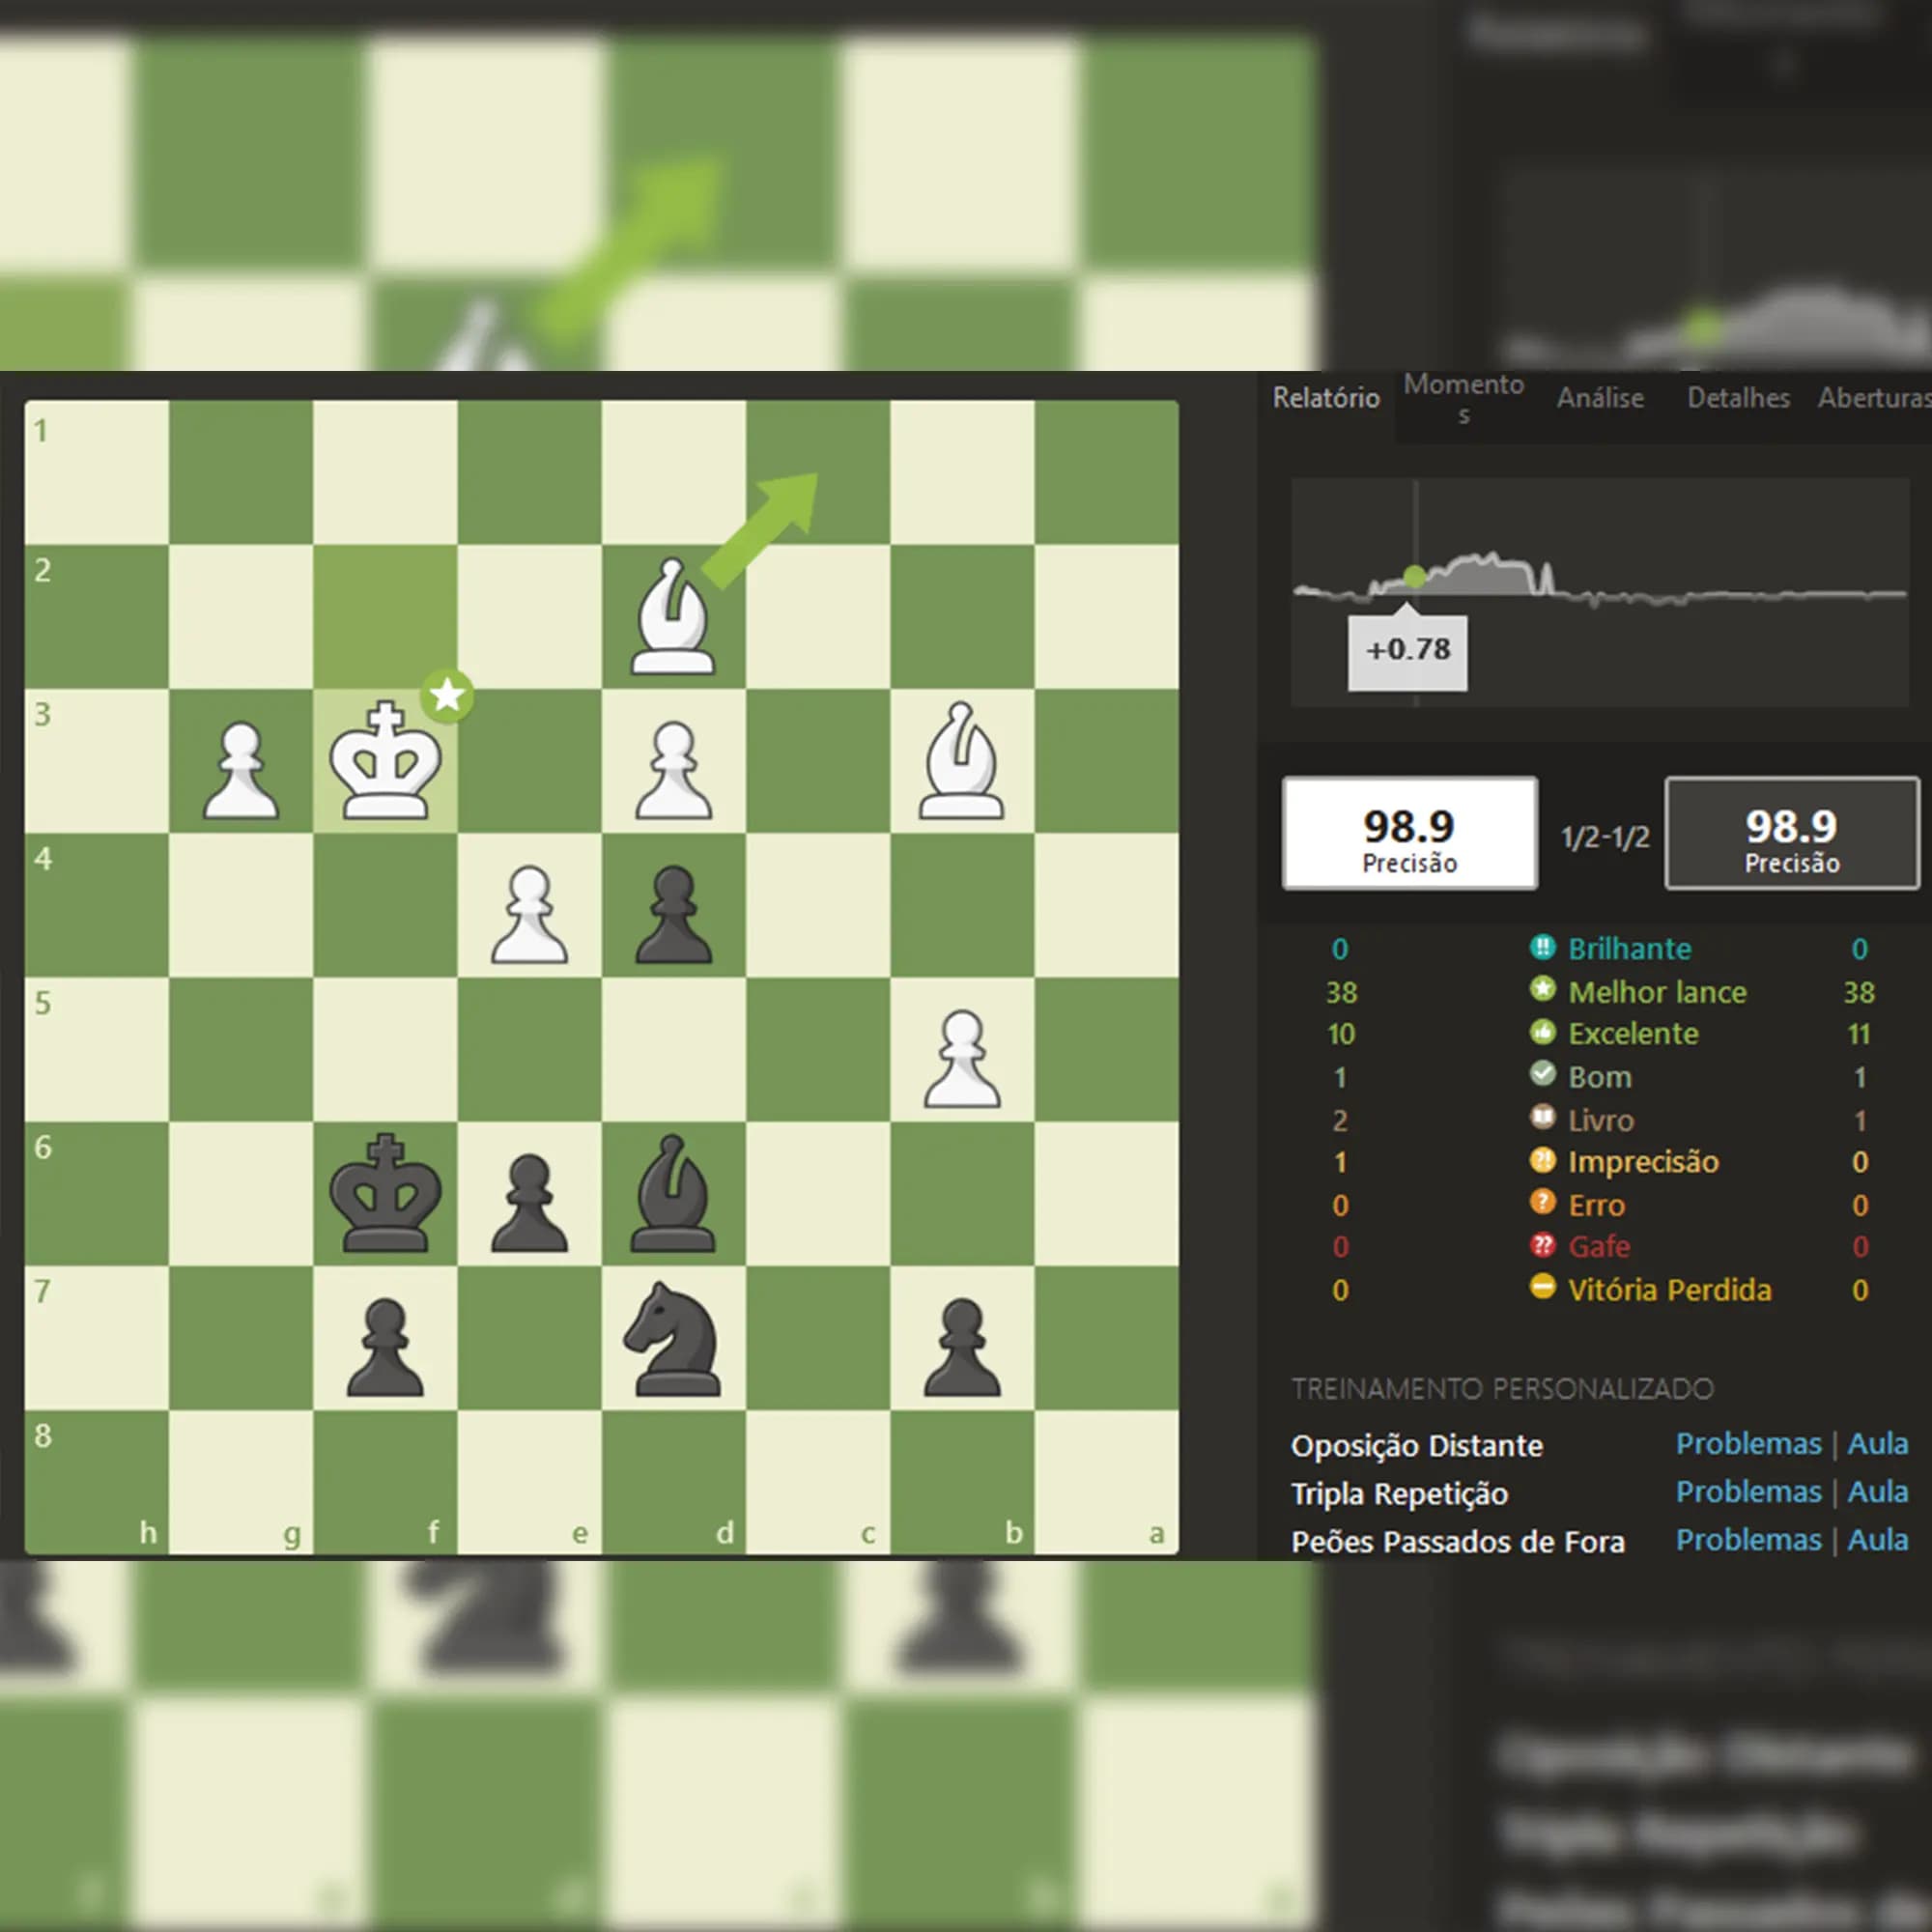Click the green marker on evaluation graph
Screen dimensions: 1932x1932
click(1414, 576)
